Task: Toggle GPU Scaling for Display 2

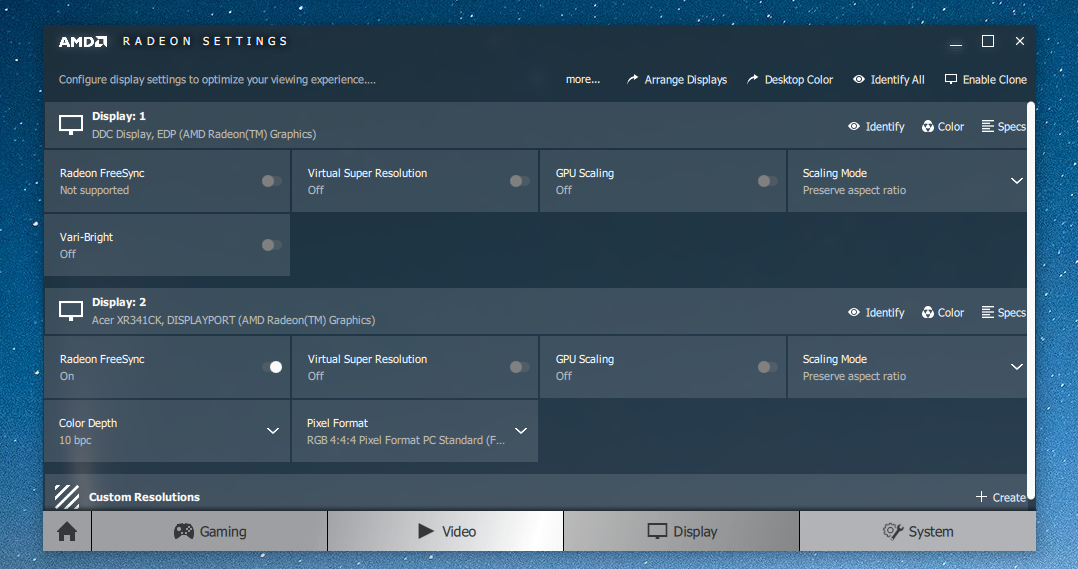Action: [767, 367]
